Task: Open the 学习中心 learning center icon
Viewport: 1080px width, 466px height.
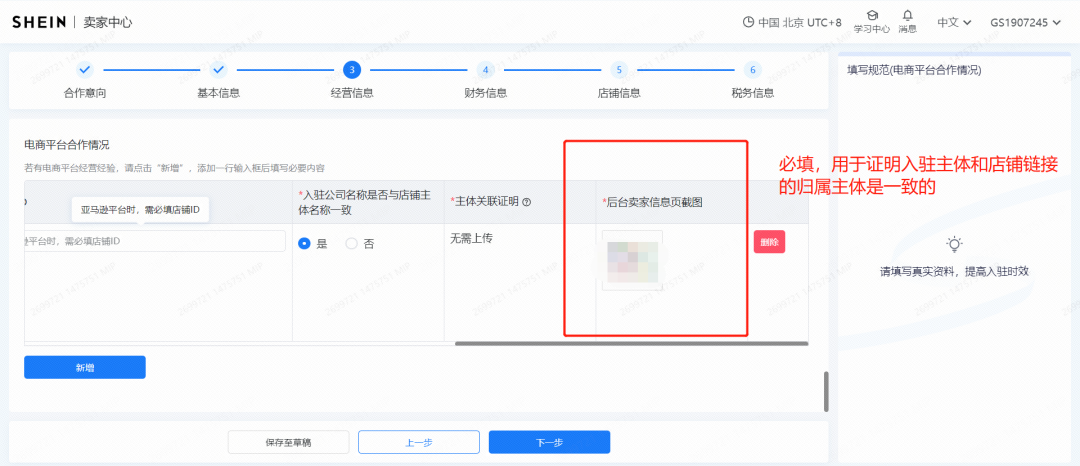Action: [x=872, y=16]
